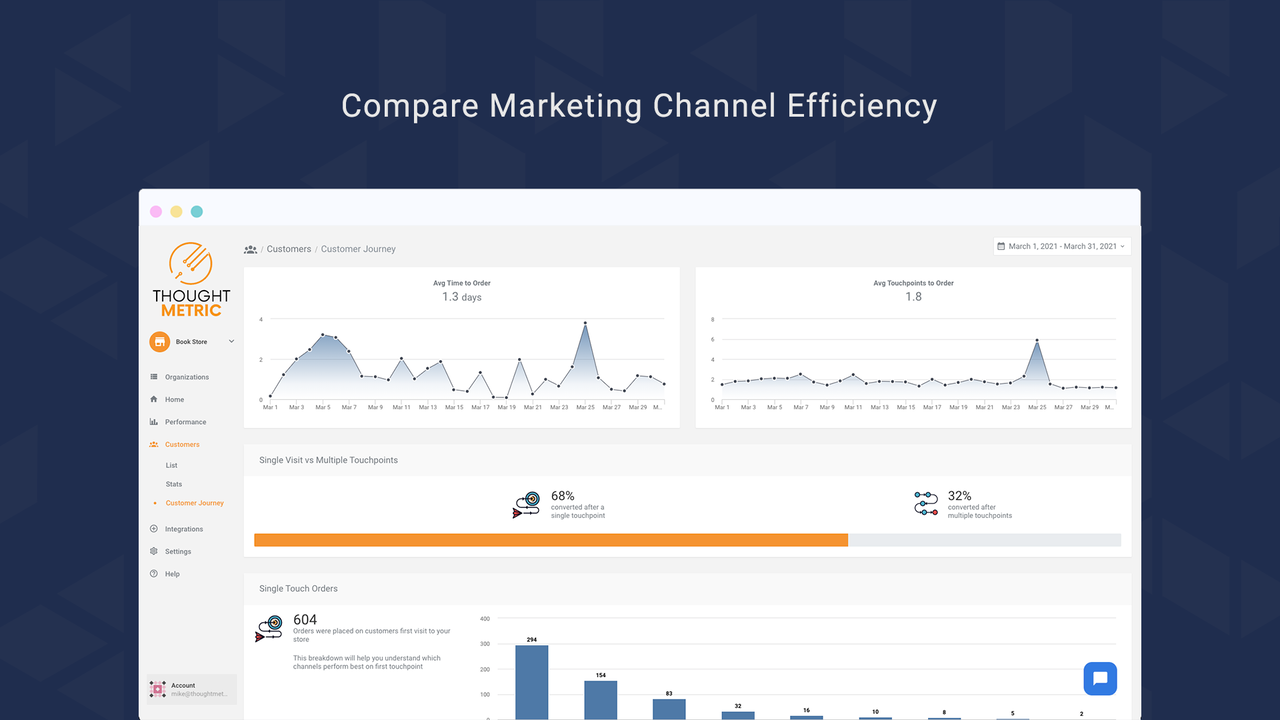Open the chat support bubble
The height and width of the screenshot is (720, 1280).
[1100, 678]
